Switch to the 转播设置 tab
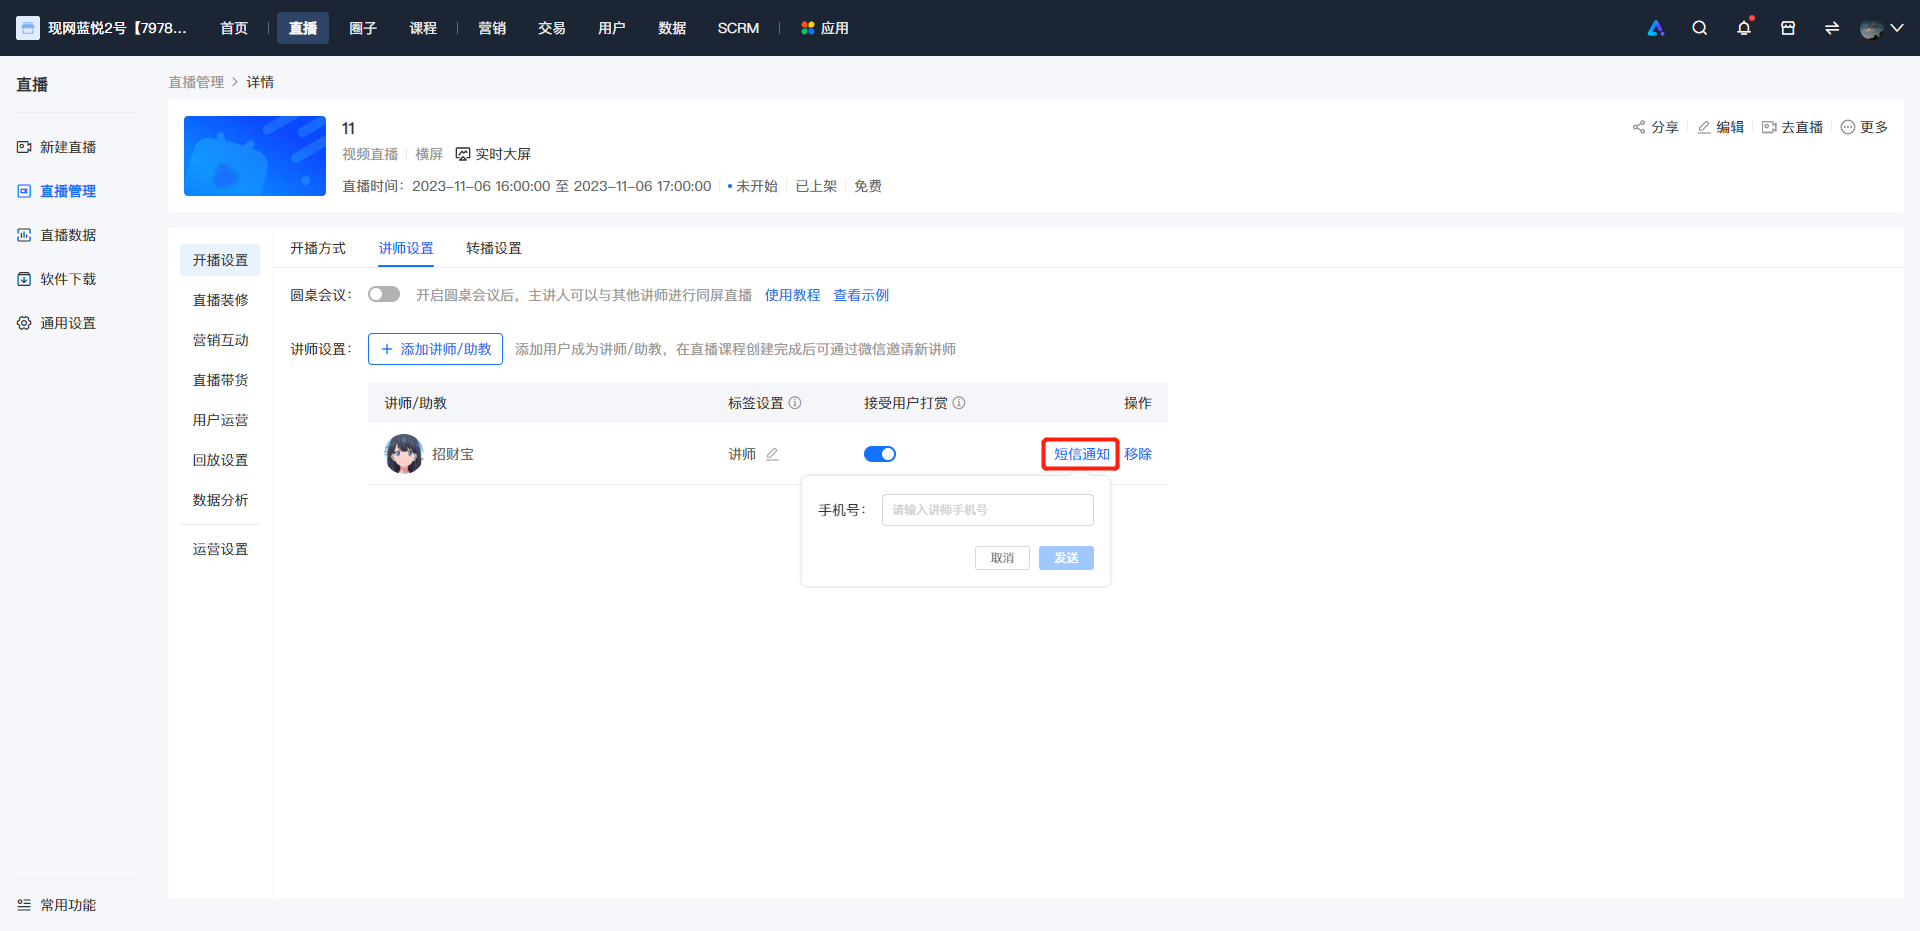 (x=494, y=248)
